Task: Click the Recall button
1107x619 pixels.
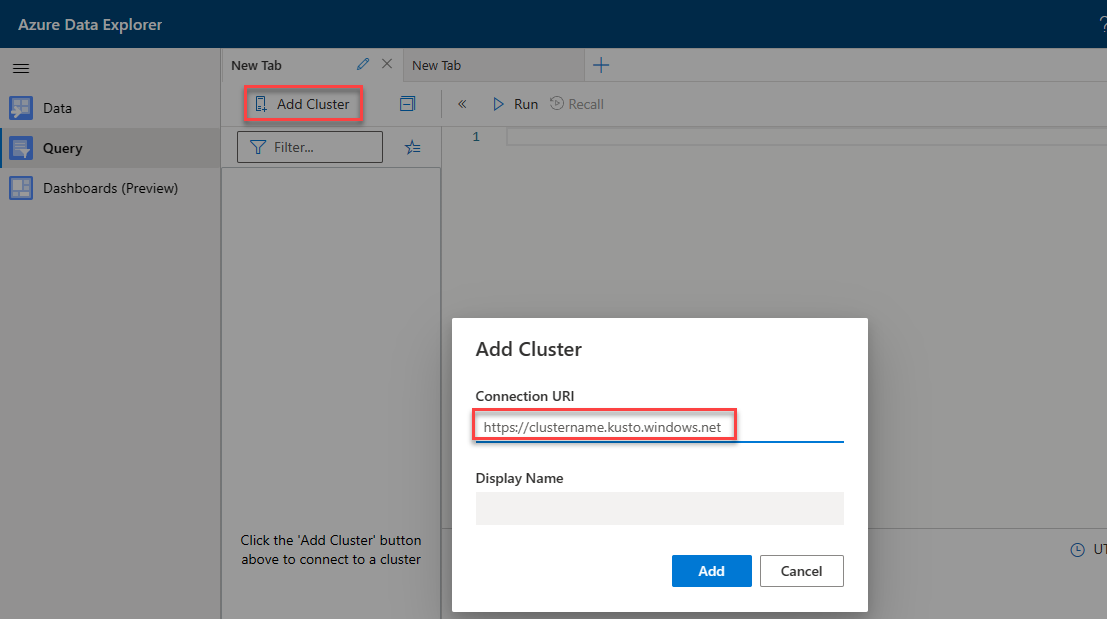Action: (577, 104)
